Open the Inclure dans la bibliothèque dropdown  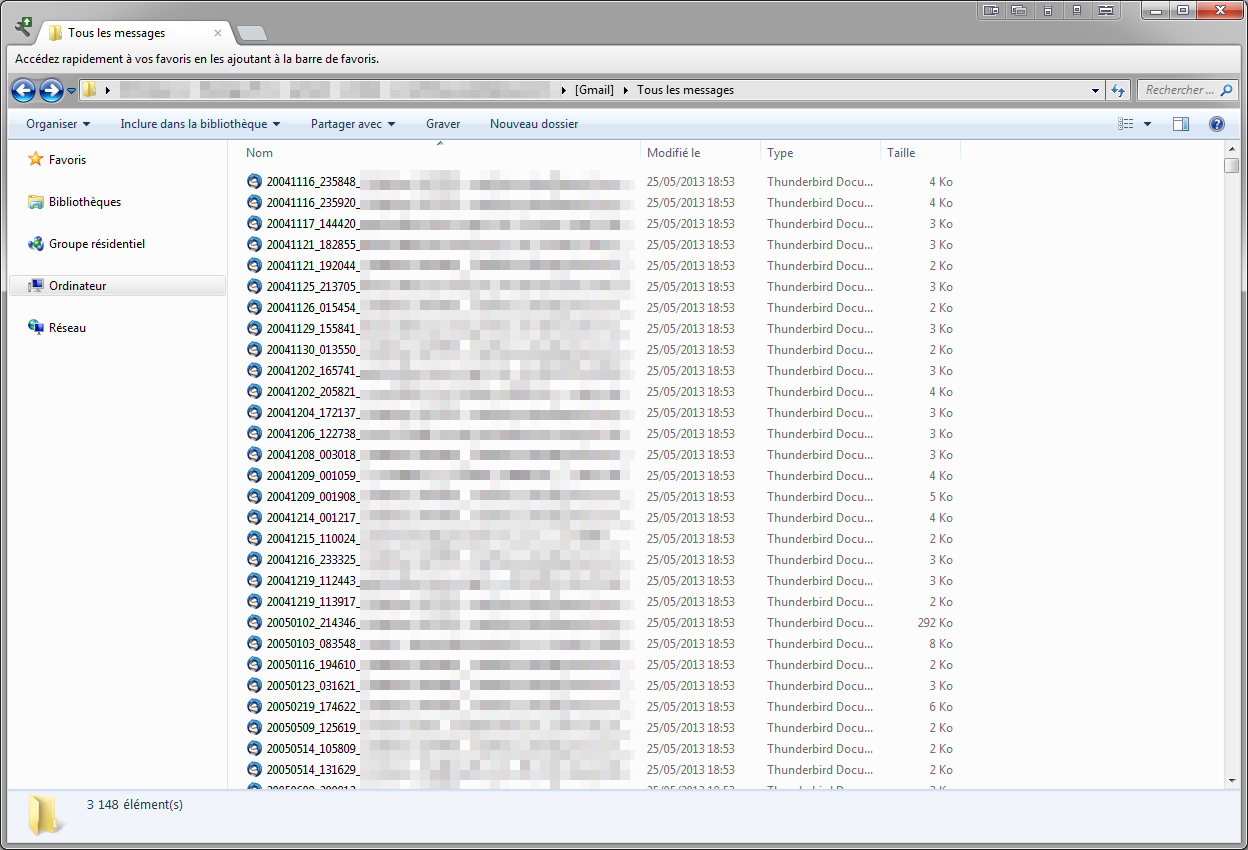(x=200, y=124)
